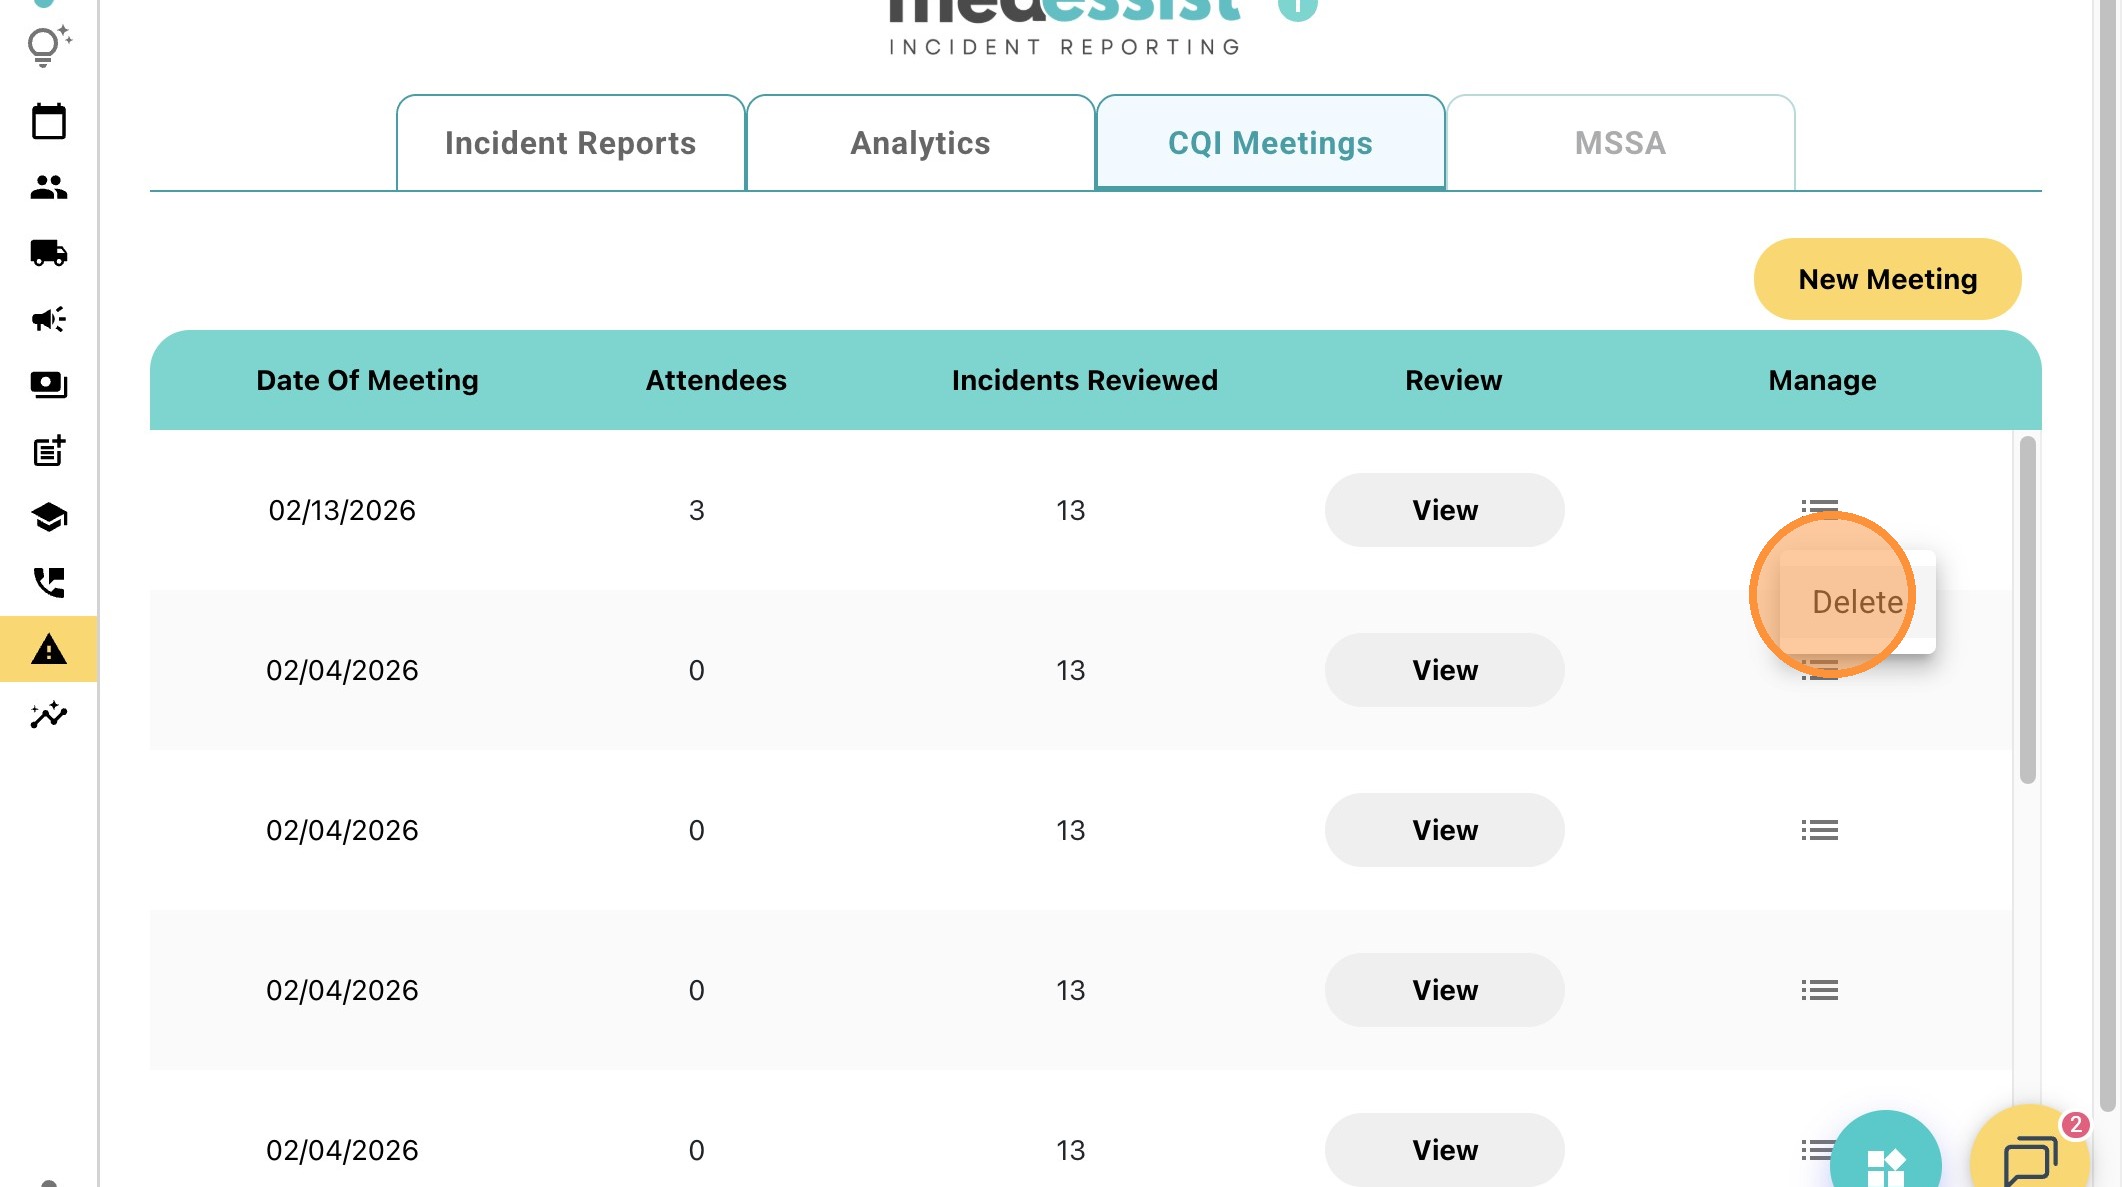
Task: Click the lightbulb ideas sidebar icon
Action: pyautogui.click(x=47, y=46)
